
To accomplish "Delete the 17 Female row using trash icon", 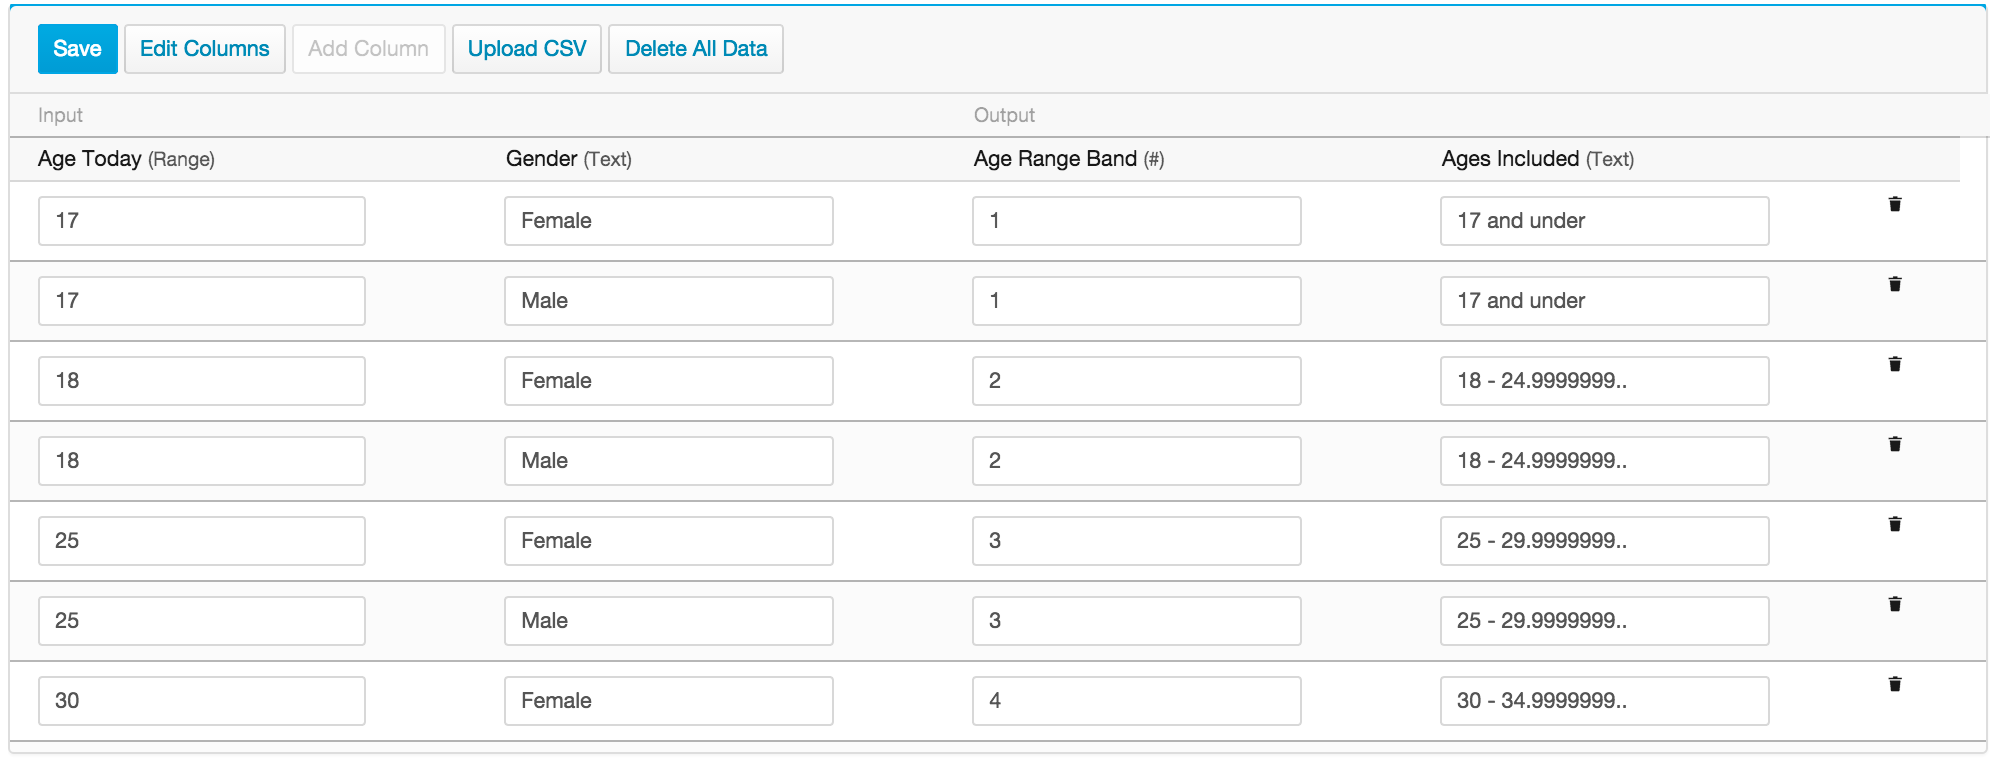I will click(1894, 204).
